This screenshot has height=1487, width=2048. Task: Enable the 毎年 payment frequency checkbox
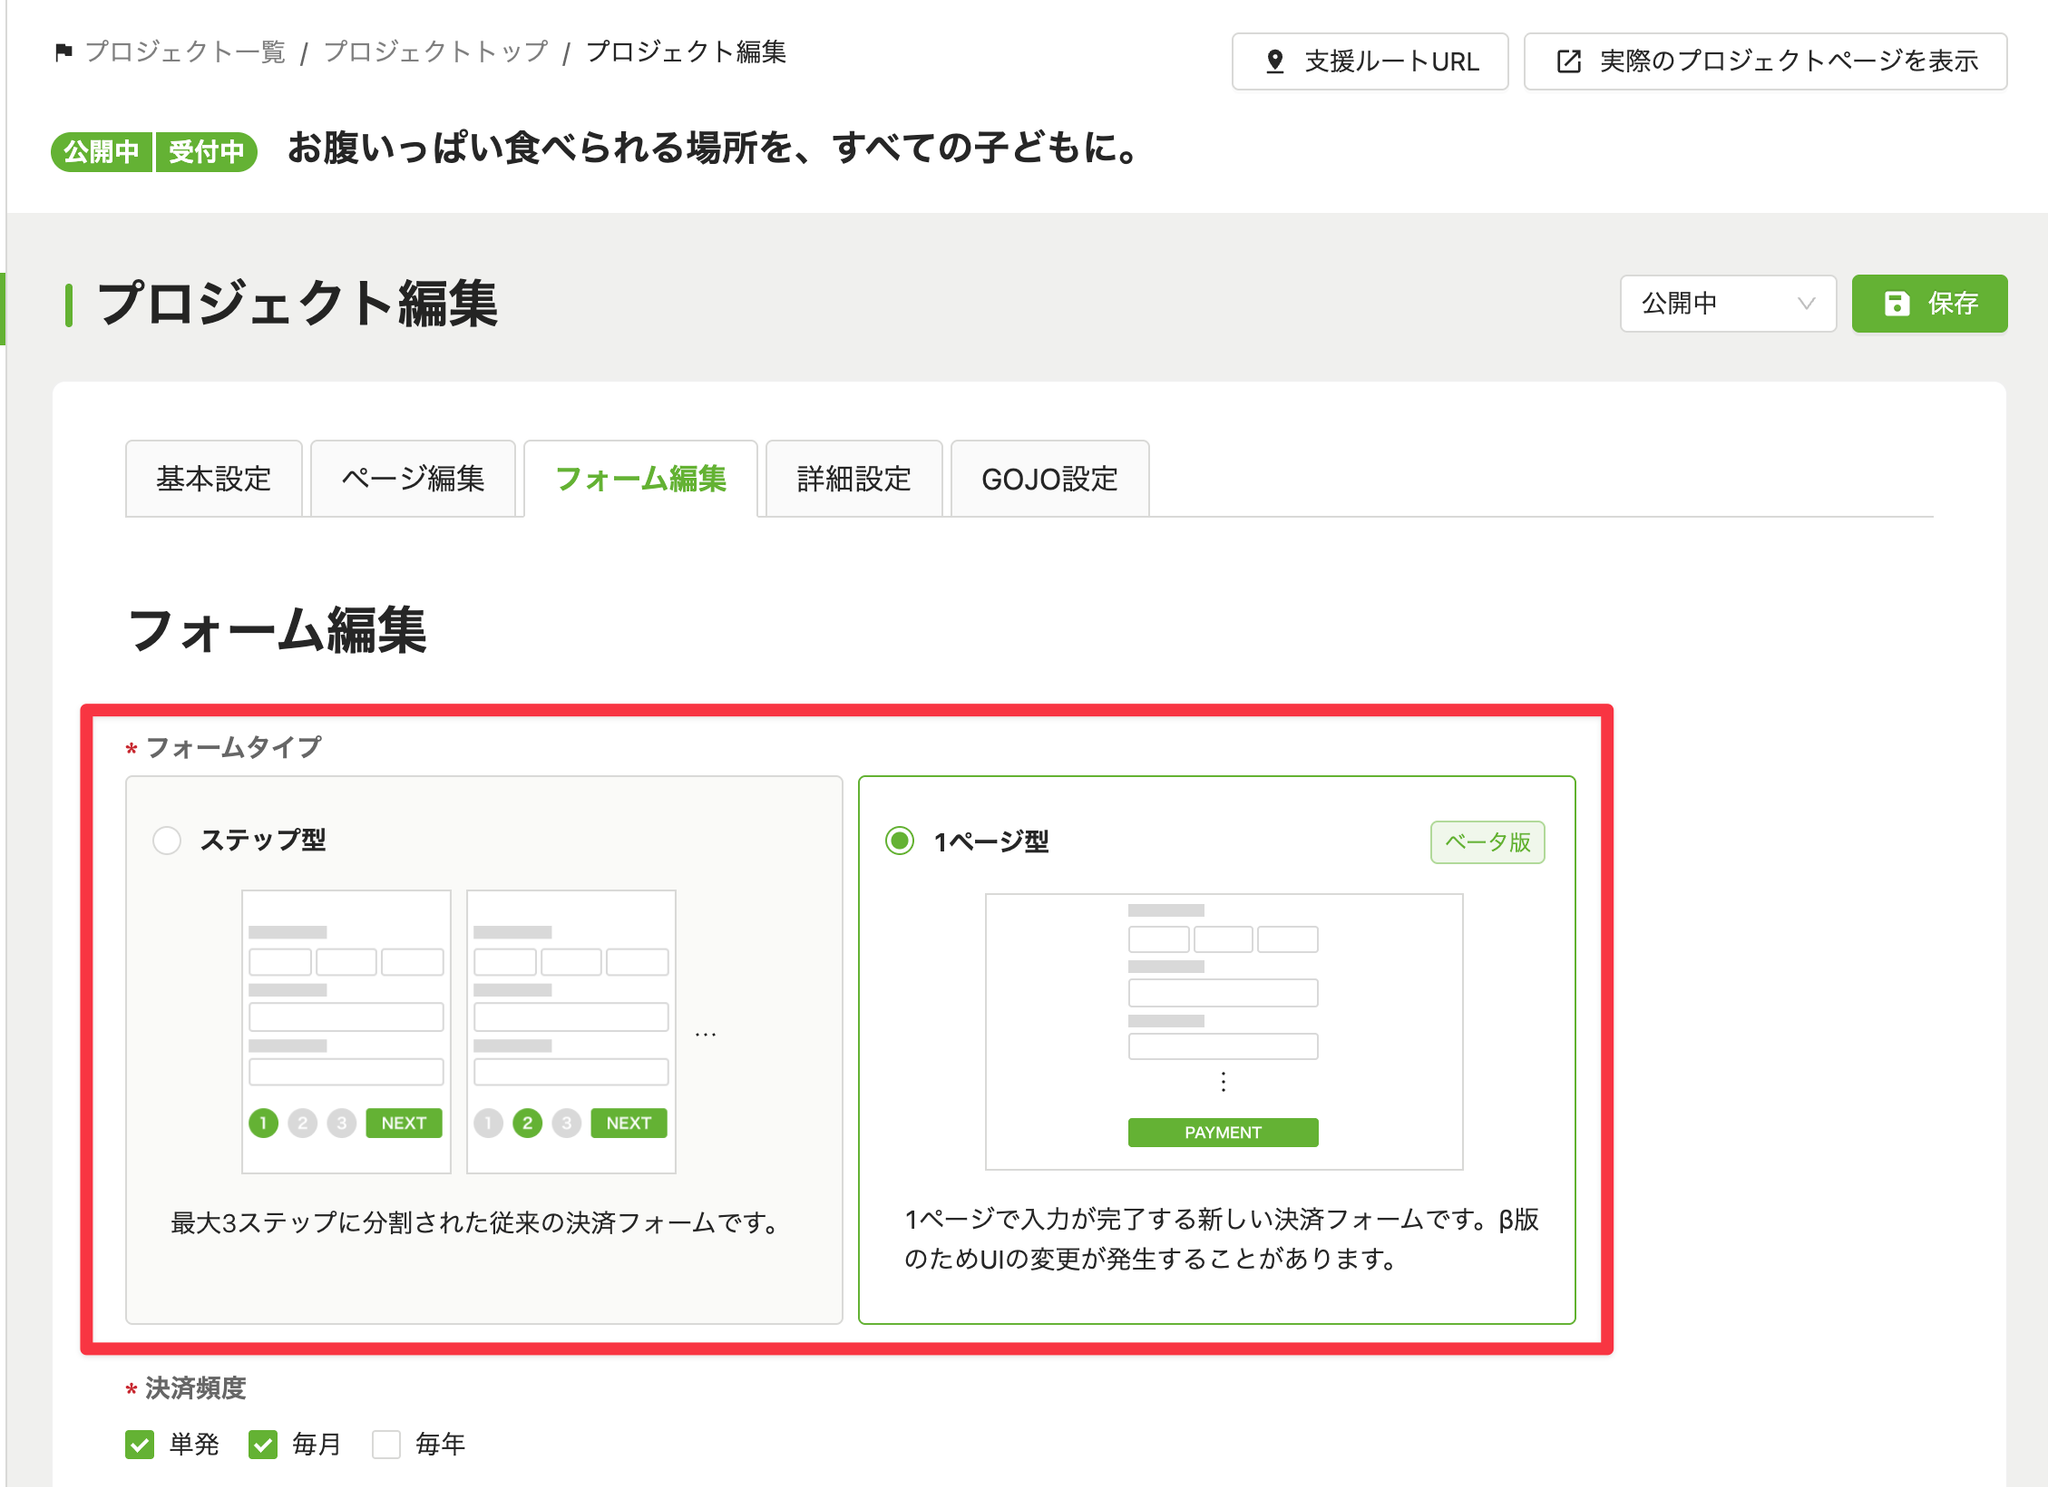pyautogui.click(x=386, y=1444)
